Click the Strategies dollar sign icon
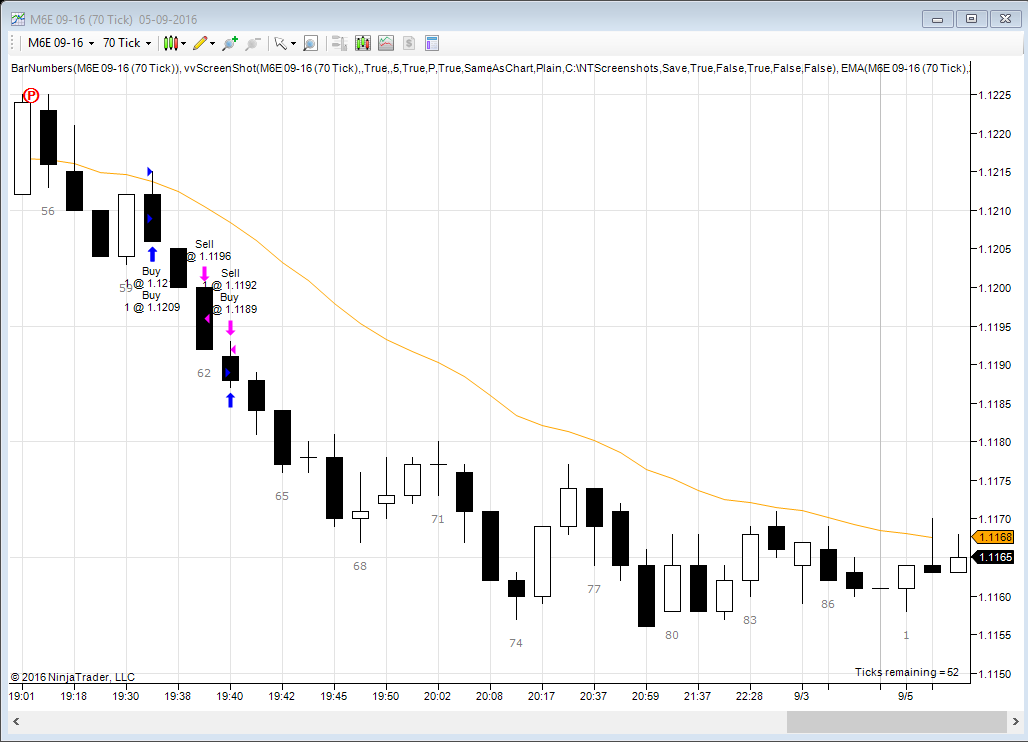This screenshot has height=742, width=1028. (x=409, y=43)
